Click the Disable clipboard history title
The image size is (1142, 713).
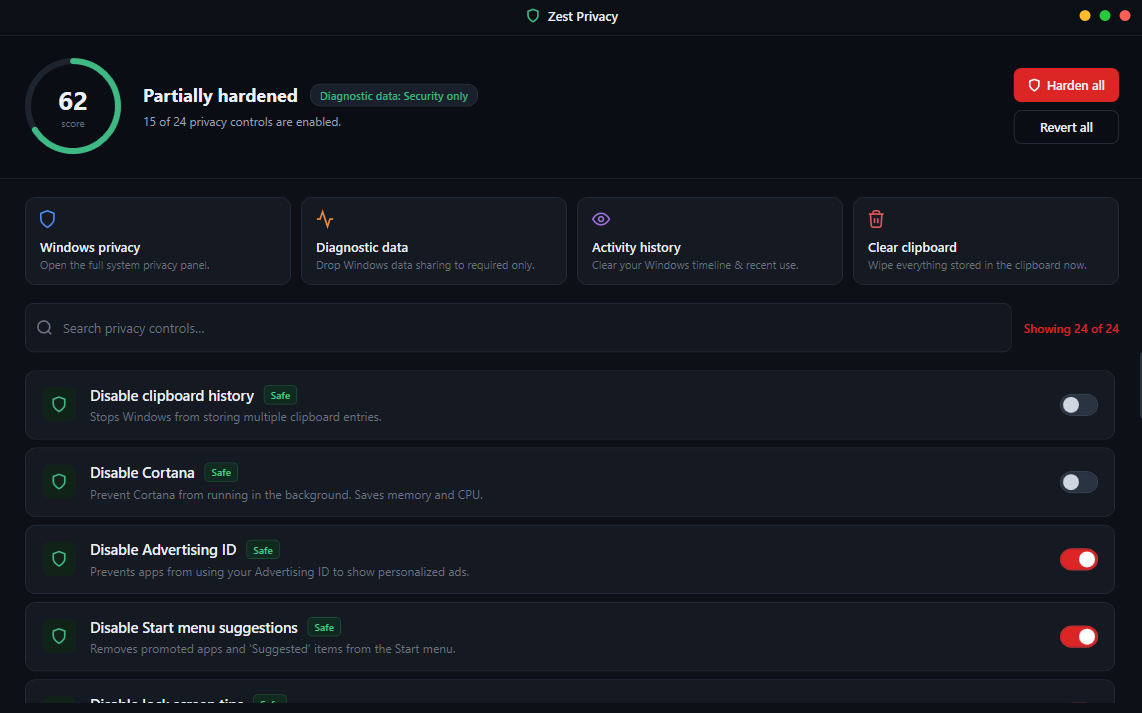172,395
